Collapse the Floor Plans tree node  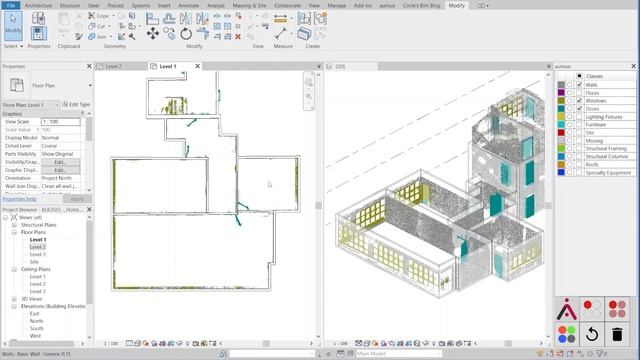point(14,232)
